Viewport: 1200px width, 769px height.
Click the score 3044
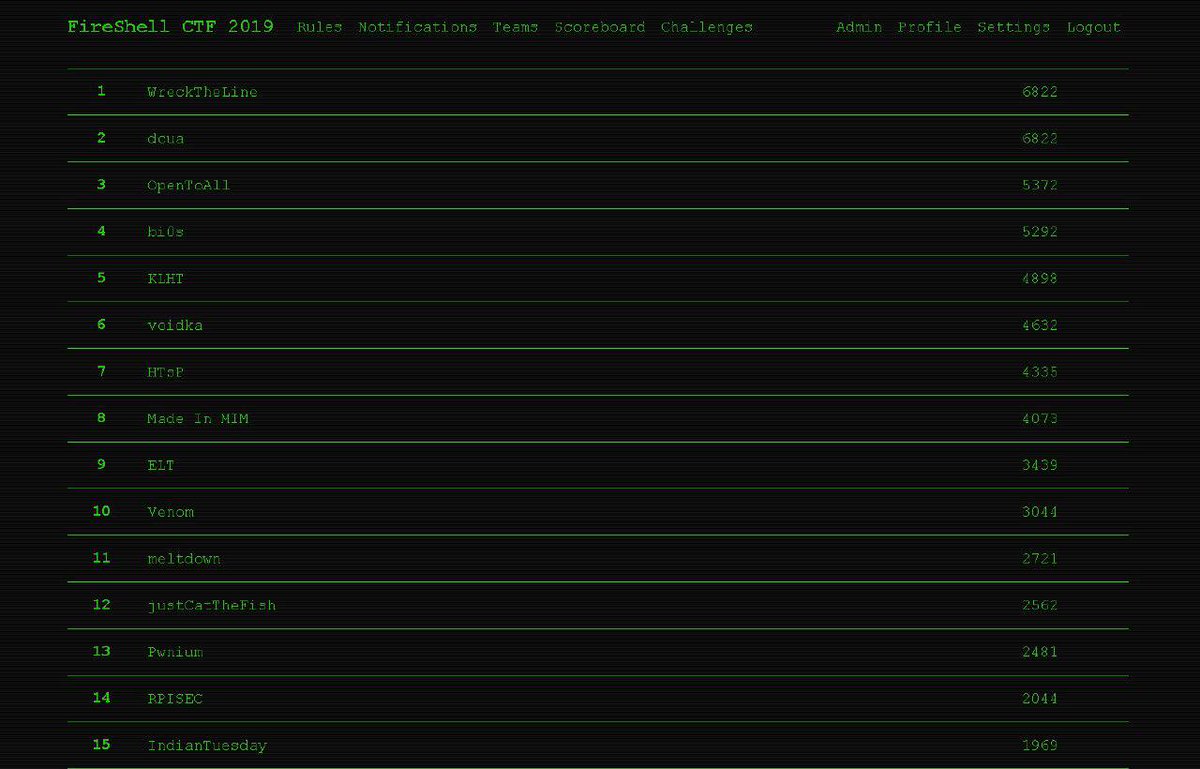[x=1040, y=512]
